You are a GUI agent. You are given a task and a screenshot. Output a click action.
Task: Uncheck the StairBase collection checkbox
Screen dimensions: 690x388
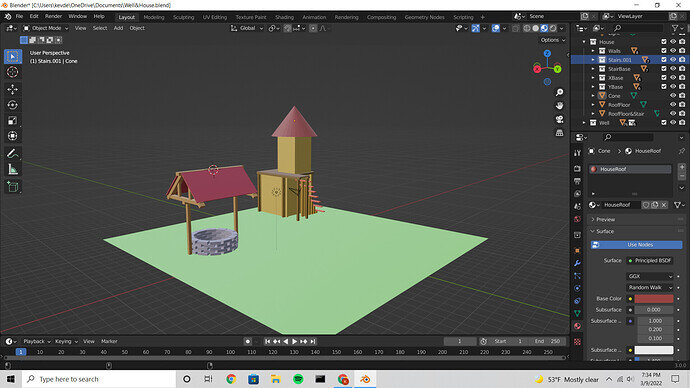point(664,69)
